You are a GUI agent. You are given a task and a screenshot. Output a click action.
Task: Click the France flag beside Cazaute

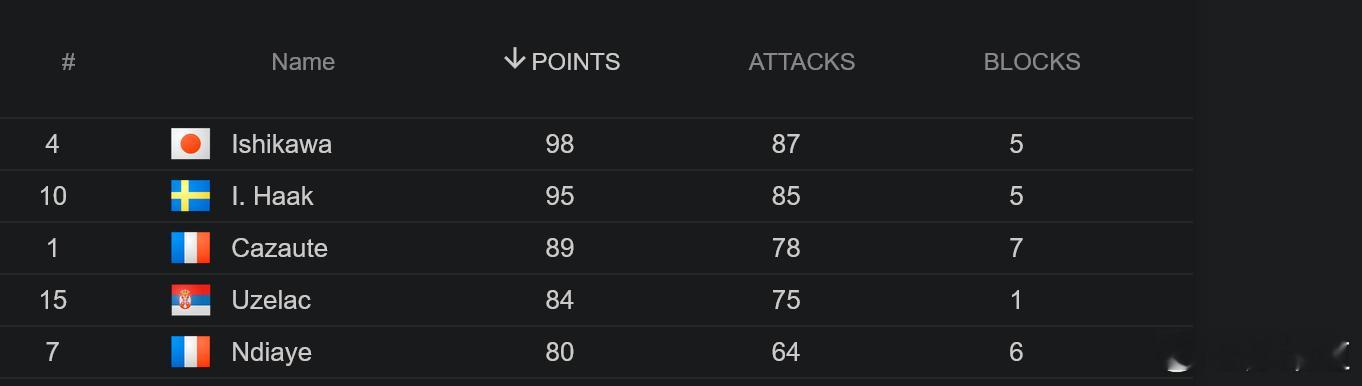(190, 248)
